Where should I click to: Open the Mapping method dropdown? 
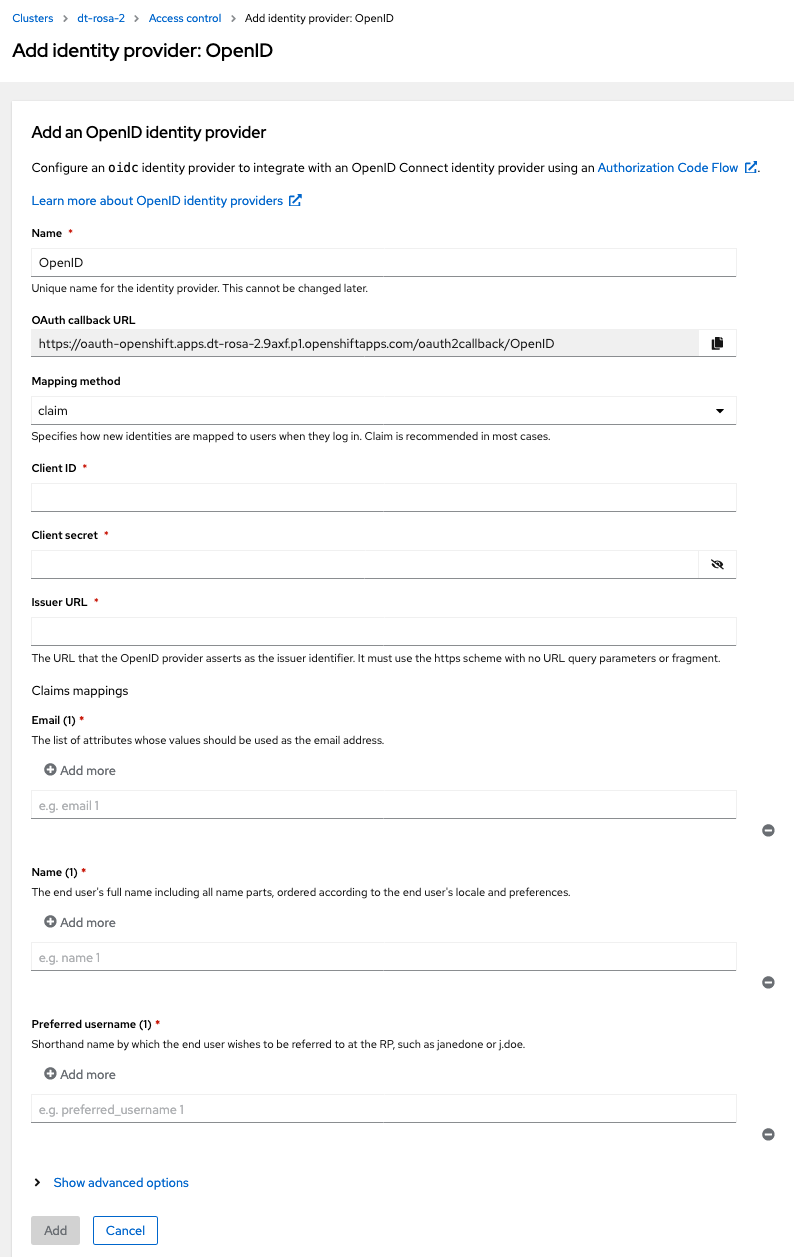tap(384, 410)
